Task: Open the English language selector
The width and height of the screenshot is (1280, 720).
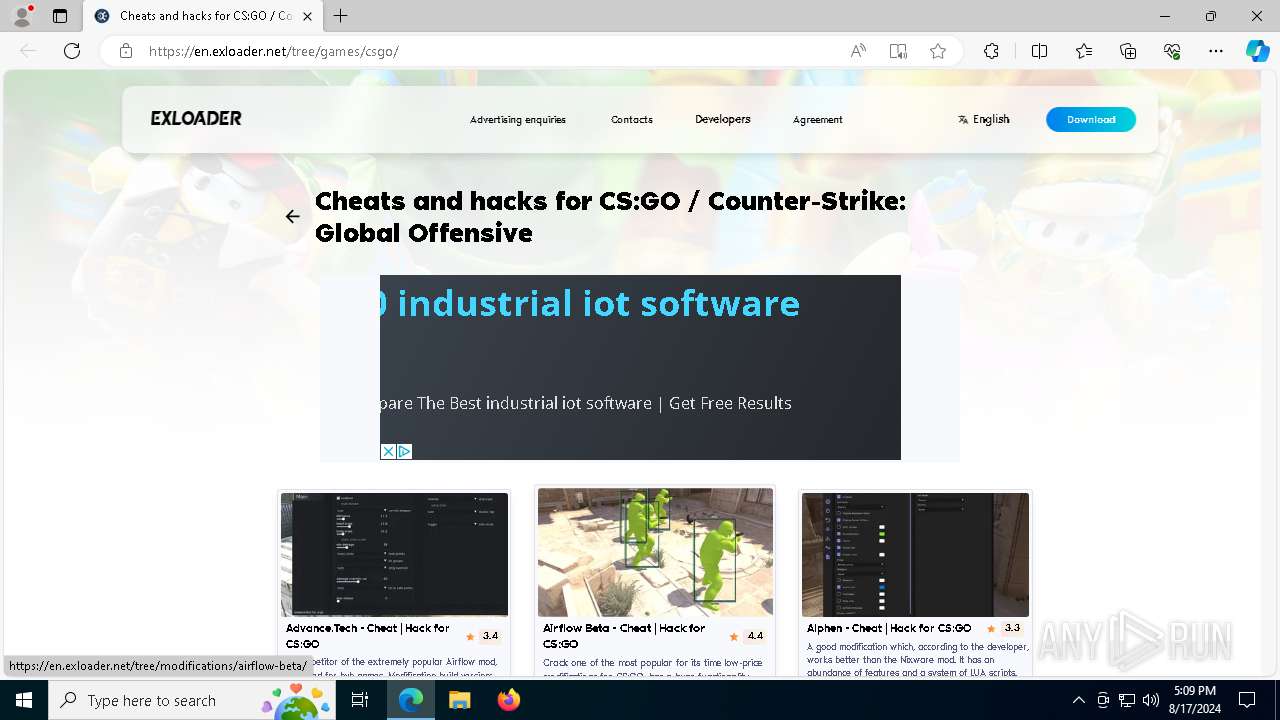Action: click(x=984, y=119)
